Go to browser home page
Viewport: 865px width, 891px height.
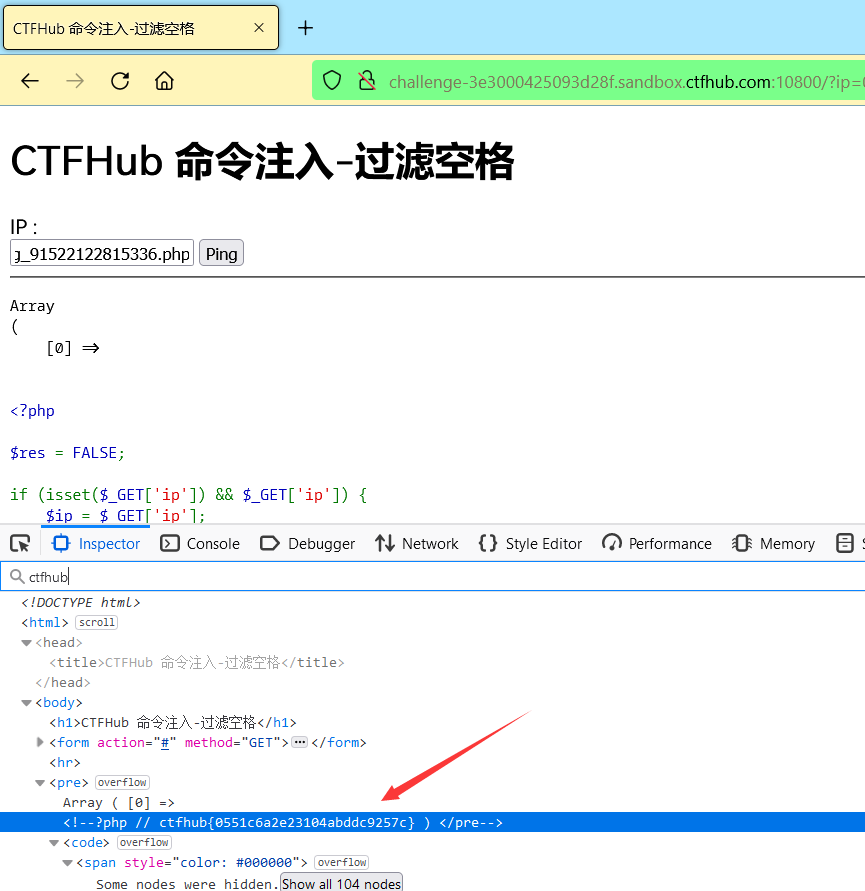(x=164, y=81)
